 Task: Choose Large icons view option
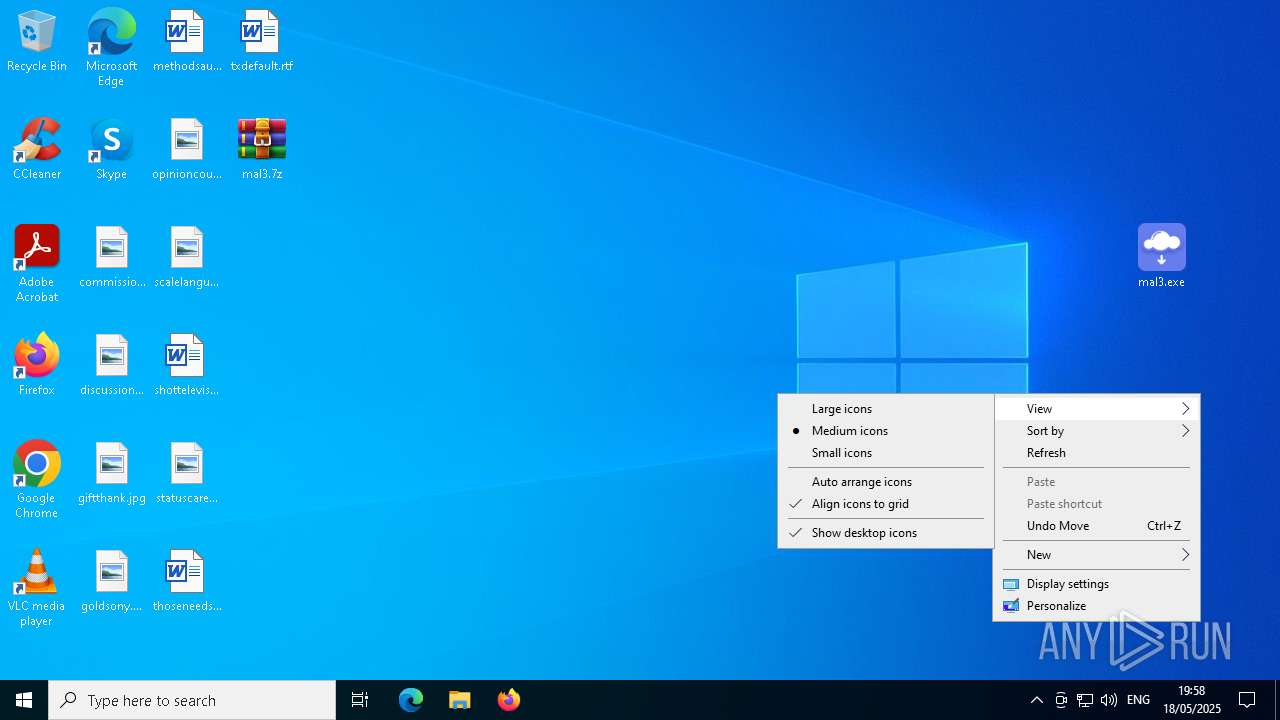[x=885, y=409]
